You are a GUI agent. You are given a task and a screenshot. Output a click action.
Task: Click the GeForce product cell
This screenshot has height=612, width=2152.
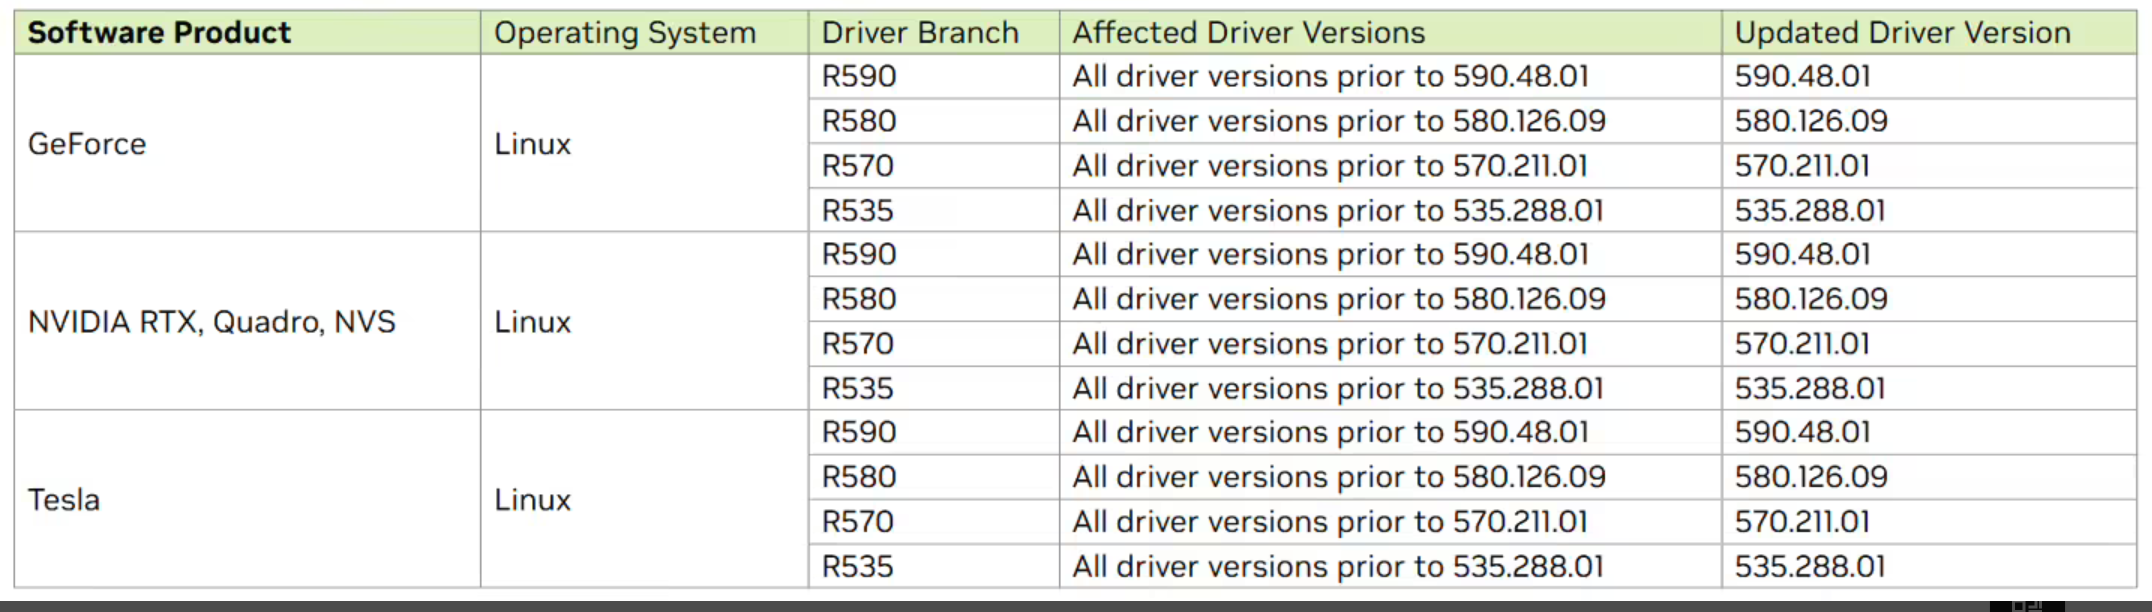pos(87,144)
